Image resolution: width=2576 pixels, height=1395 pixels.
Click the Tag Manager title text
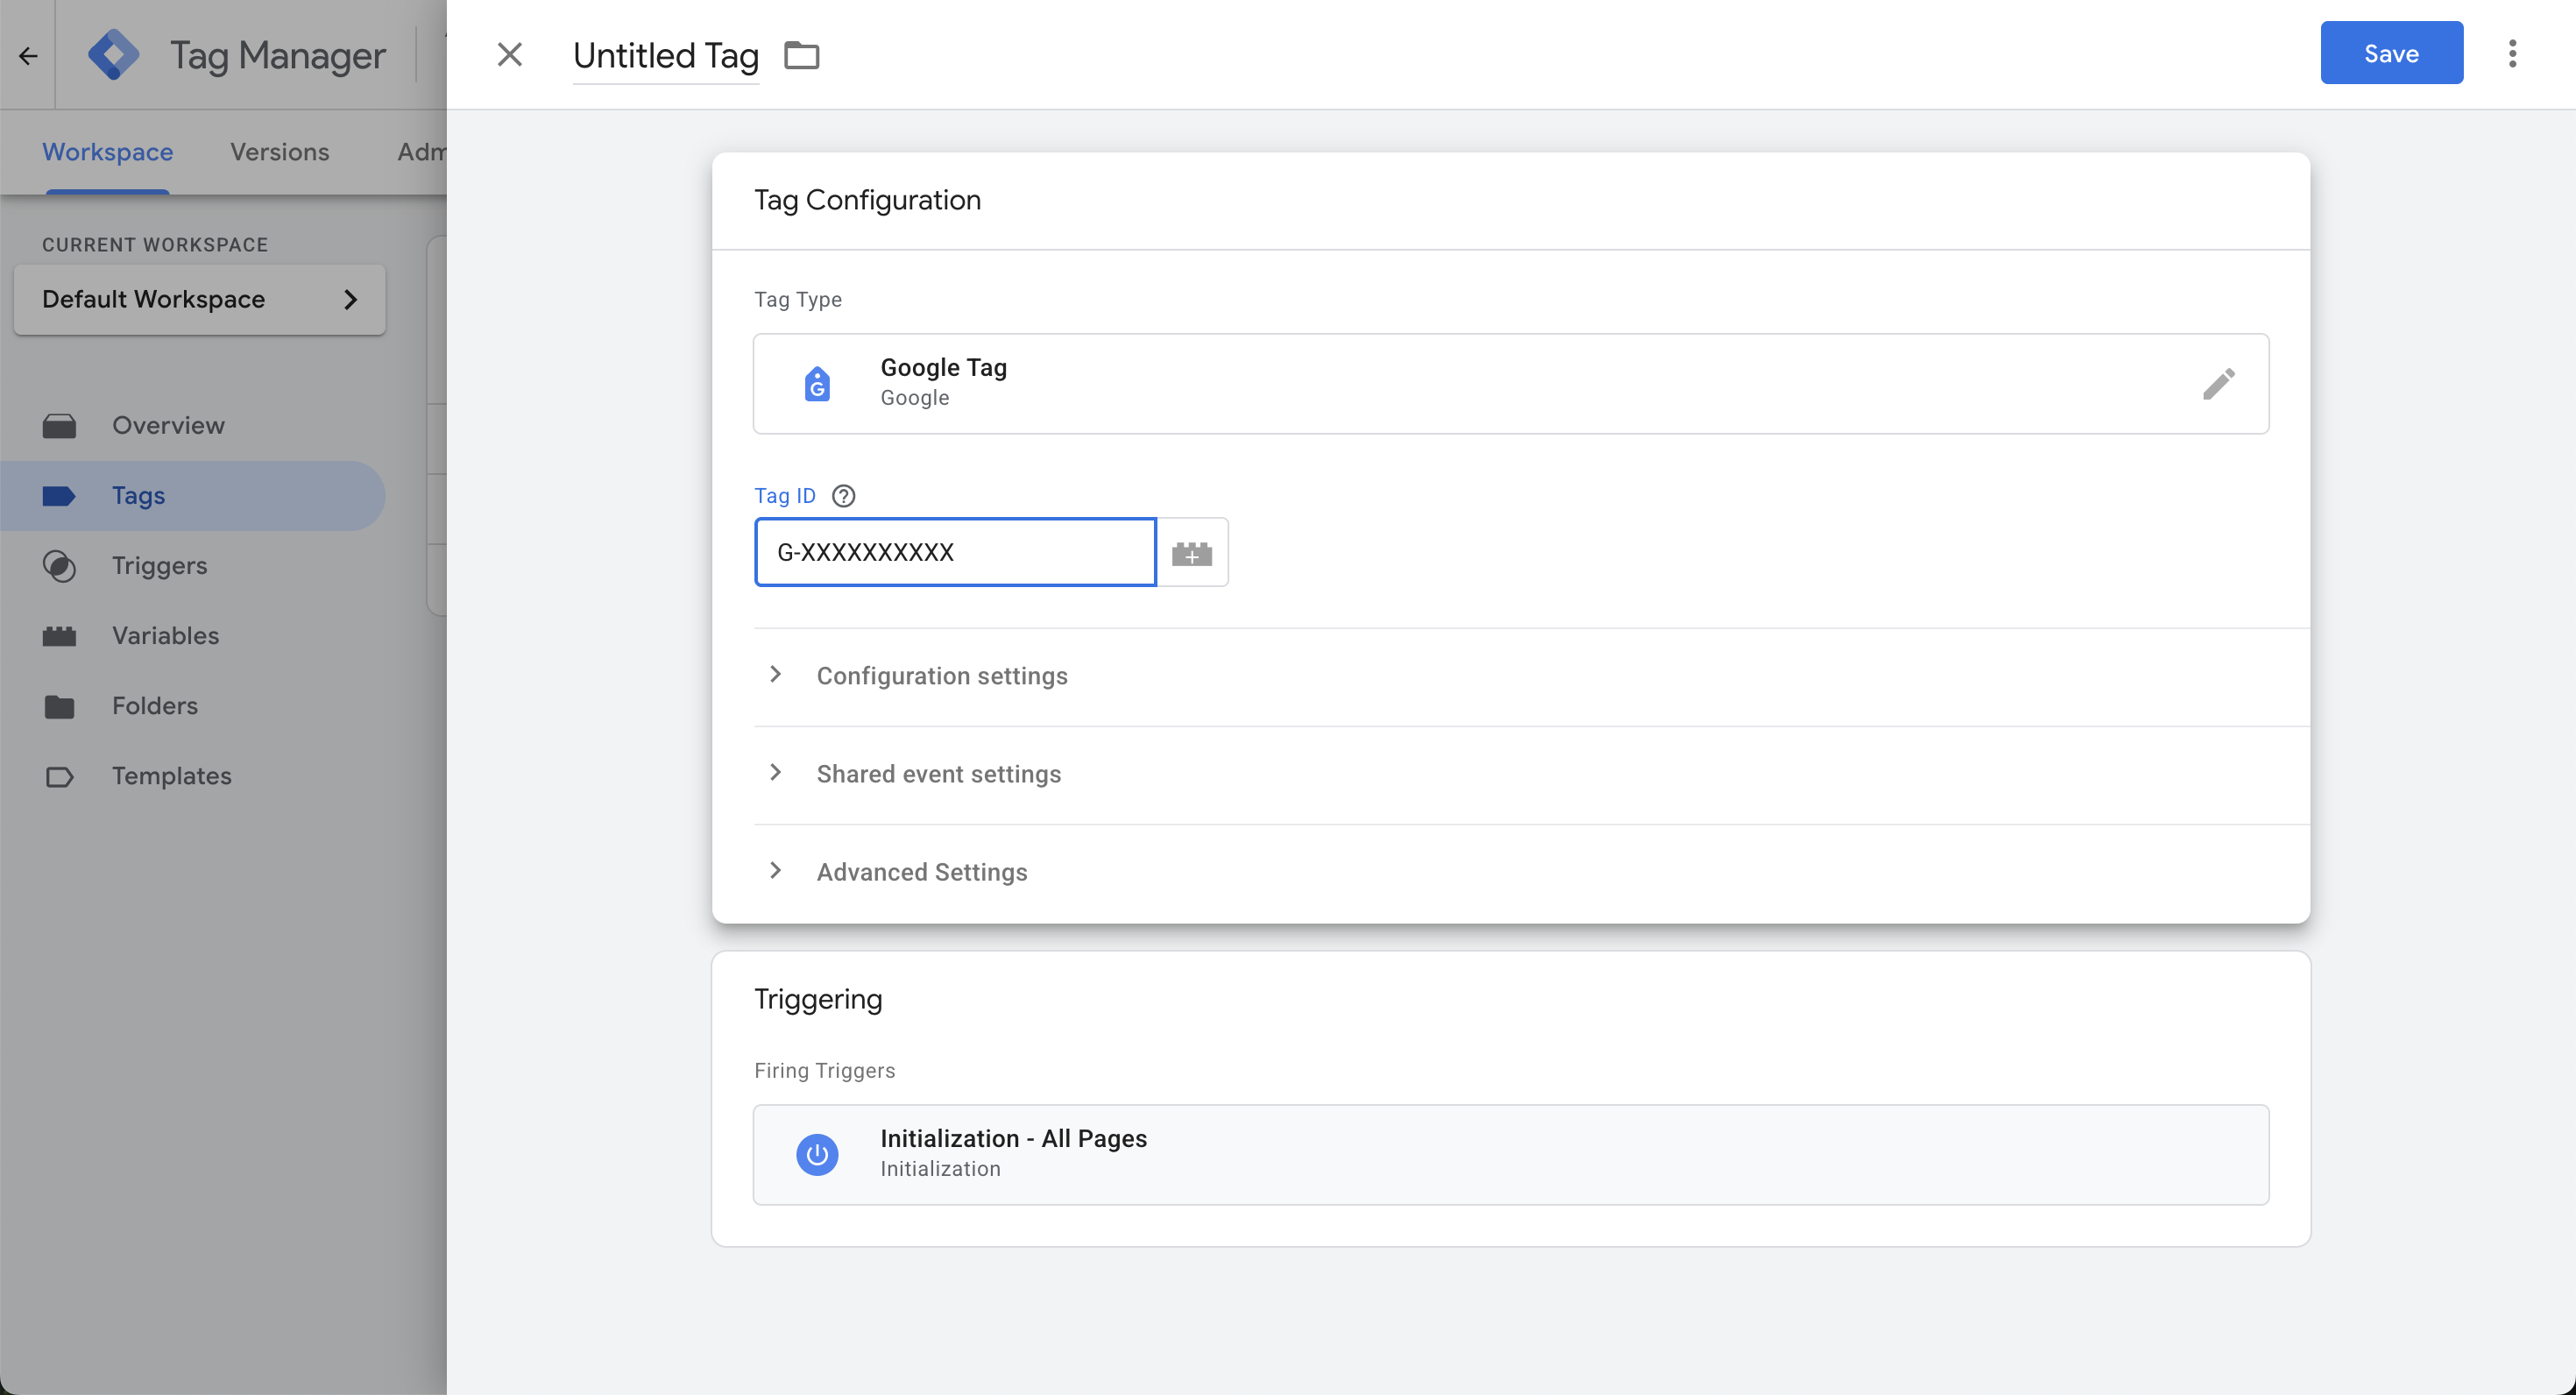278,55
